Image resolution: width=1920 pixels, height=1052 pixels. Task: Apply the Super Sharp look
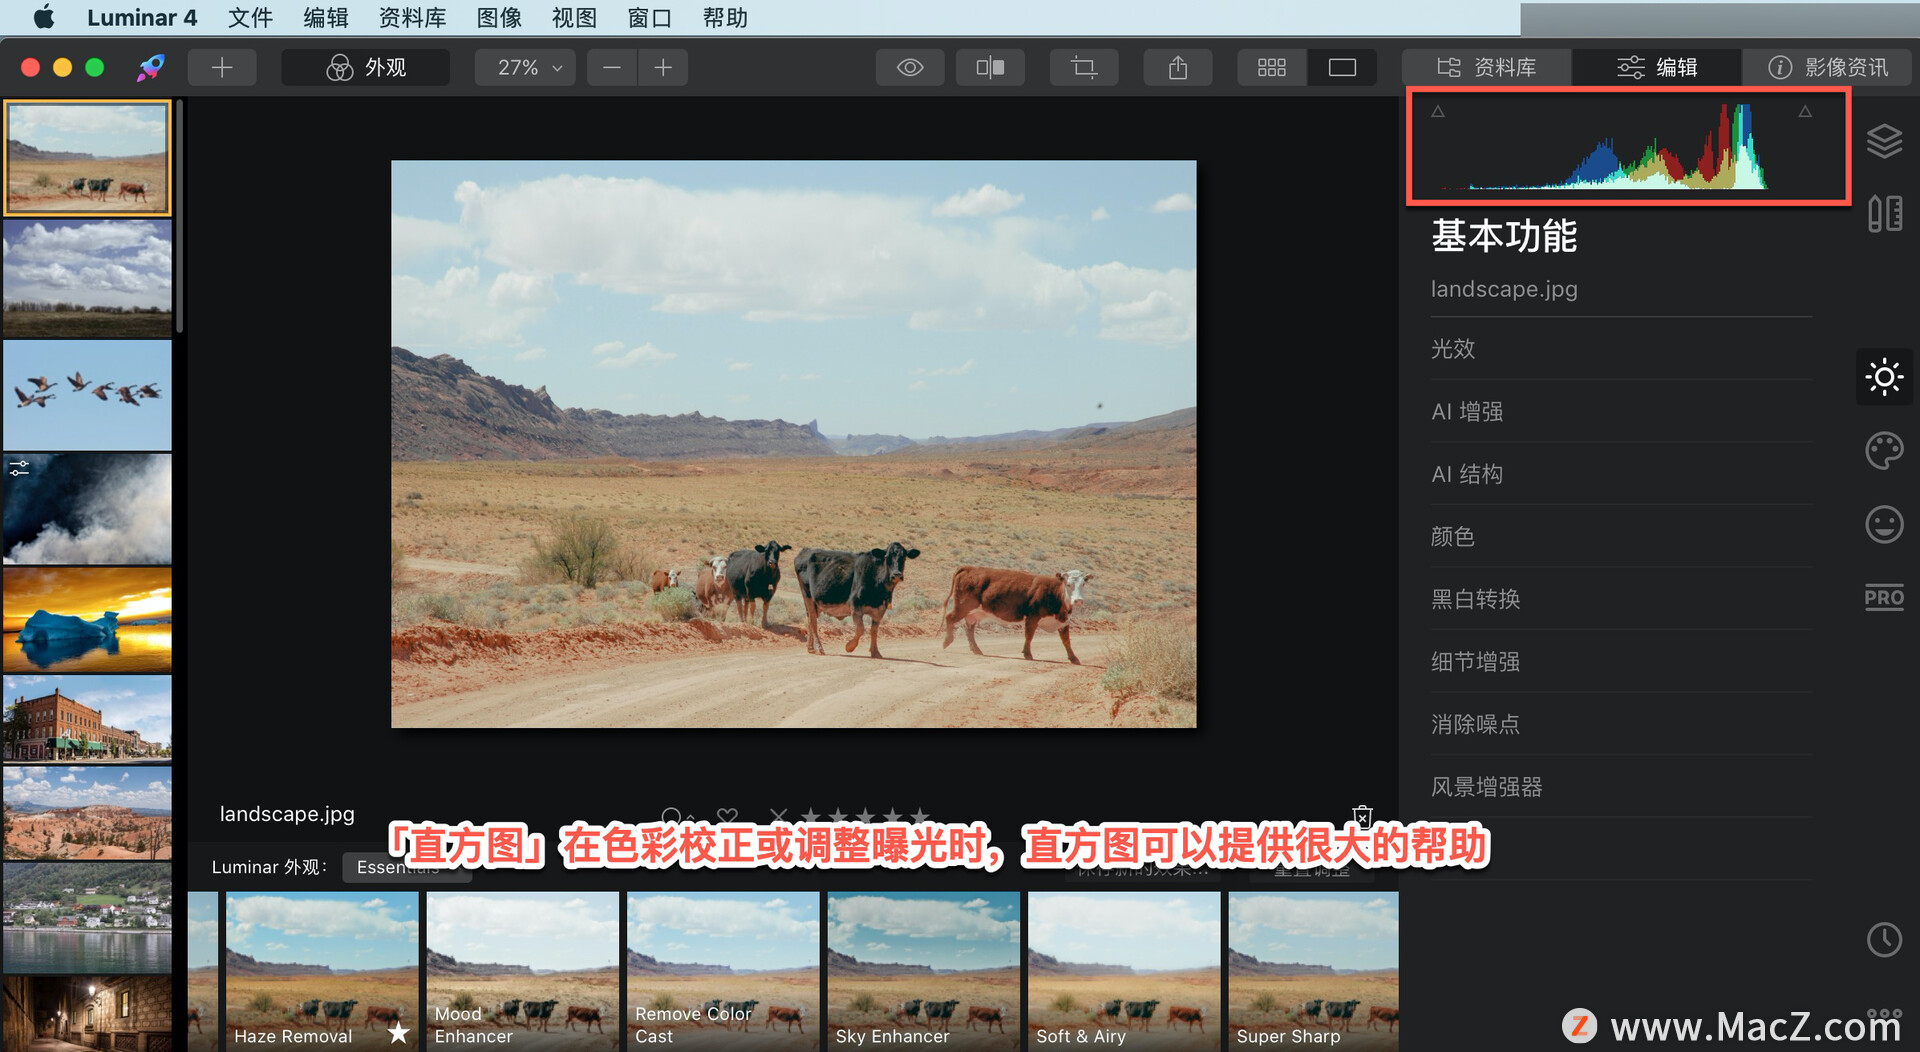(x=1314, y=971)
